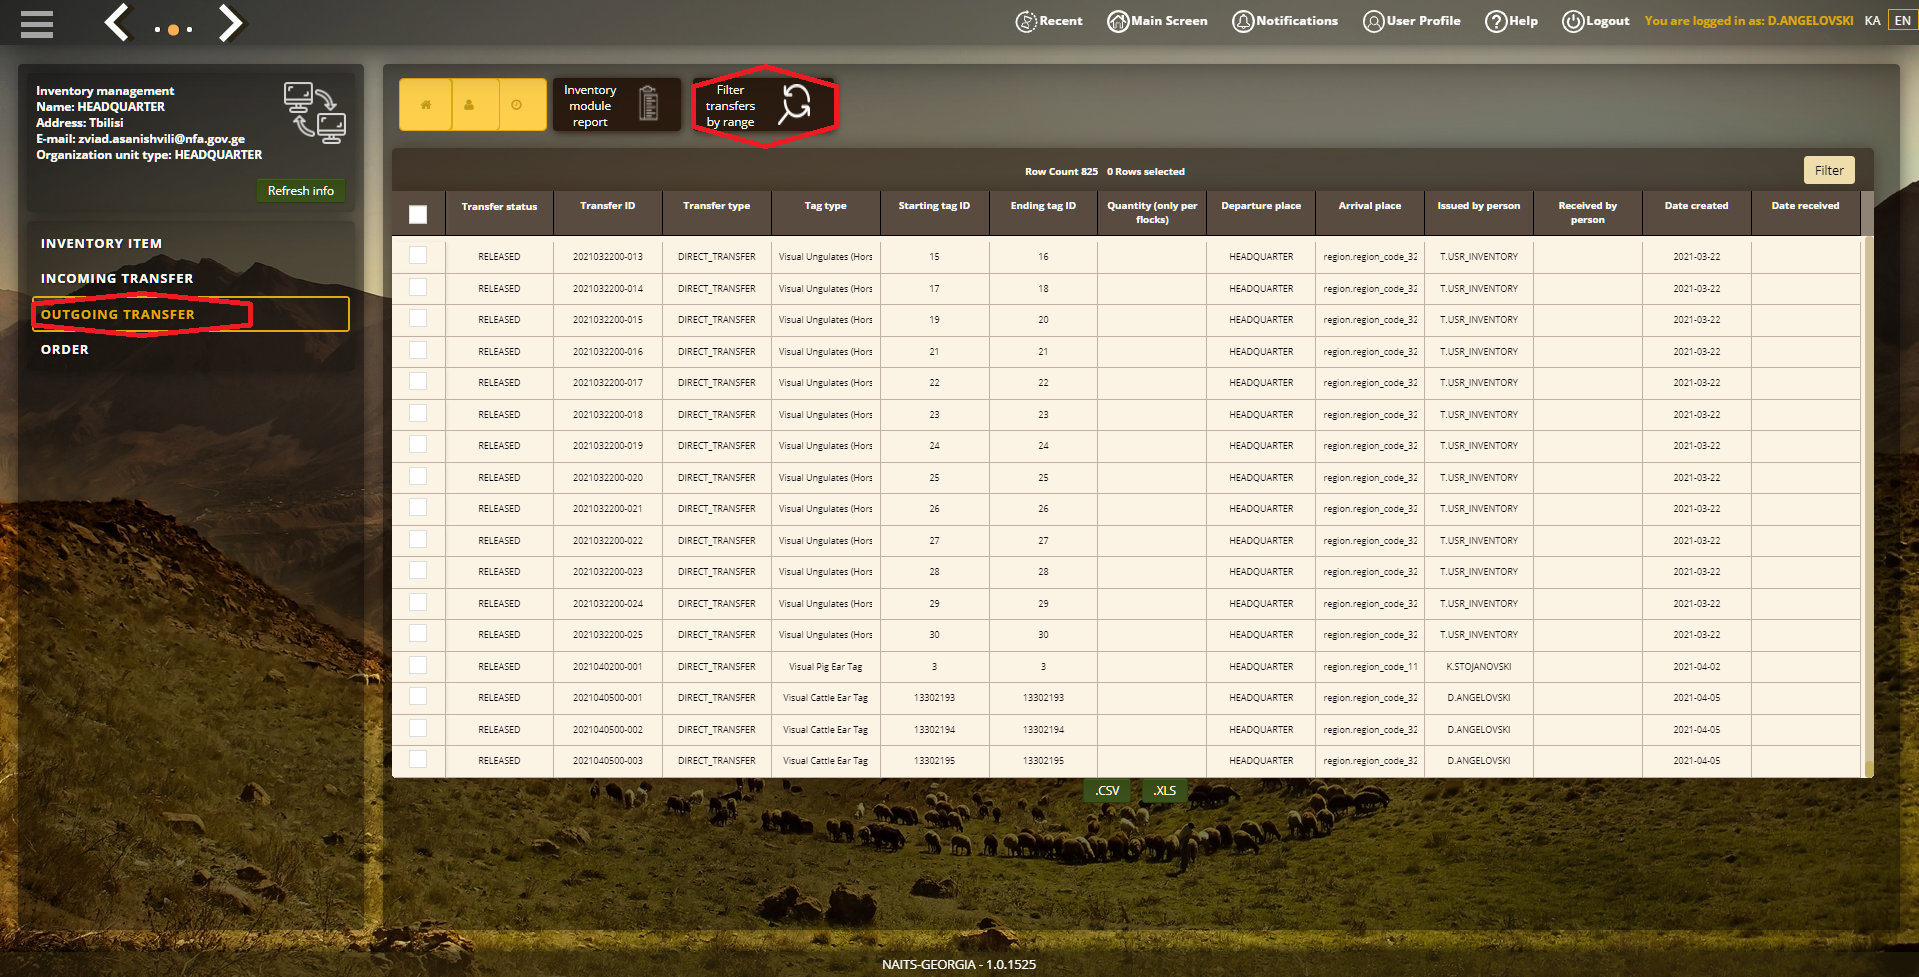The width and height of the screenshot is (1919, 977).
Task: Go to the next screen with right chevron
Action: (230, 22)
